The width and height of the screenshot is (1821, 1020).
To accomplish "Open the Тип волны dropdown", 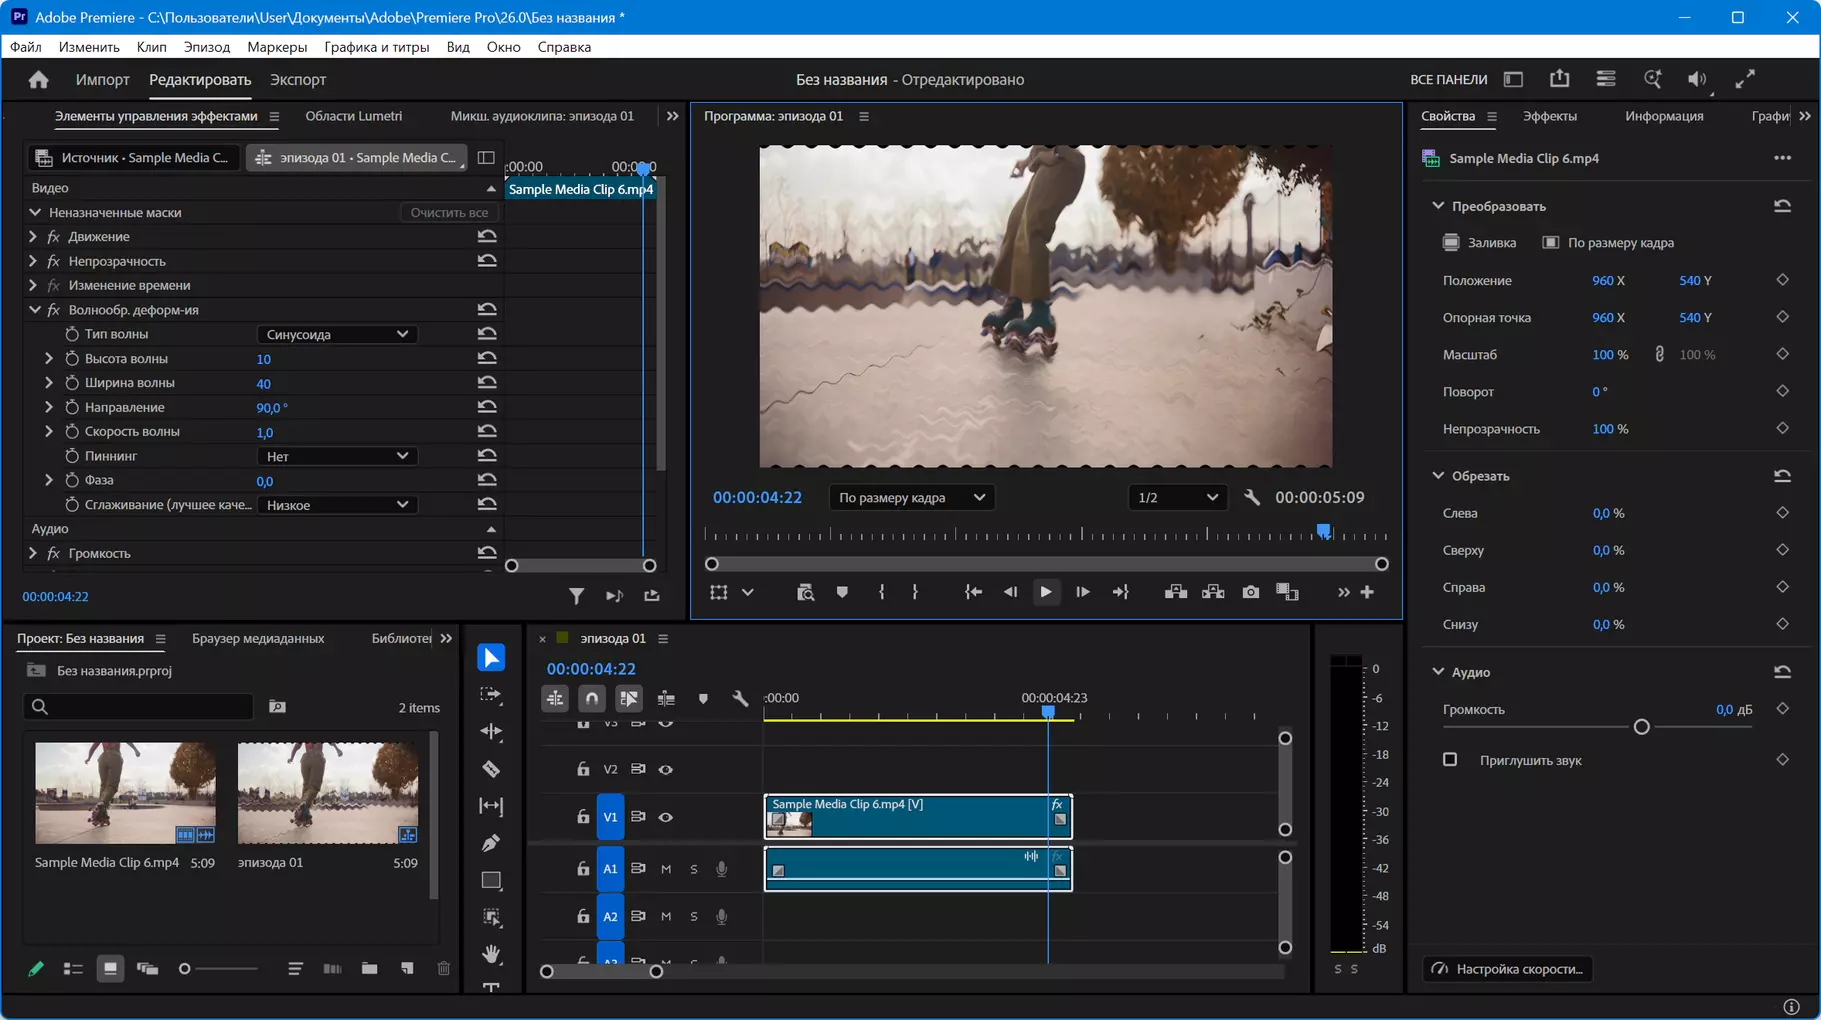I will 337,334.
